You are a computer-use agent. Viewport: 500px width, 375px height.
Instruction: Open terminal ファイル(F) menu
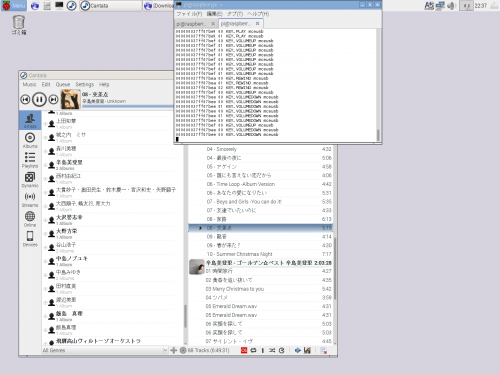click(189, 14)
